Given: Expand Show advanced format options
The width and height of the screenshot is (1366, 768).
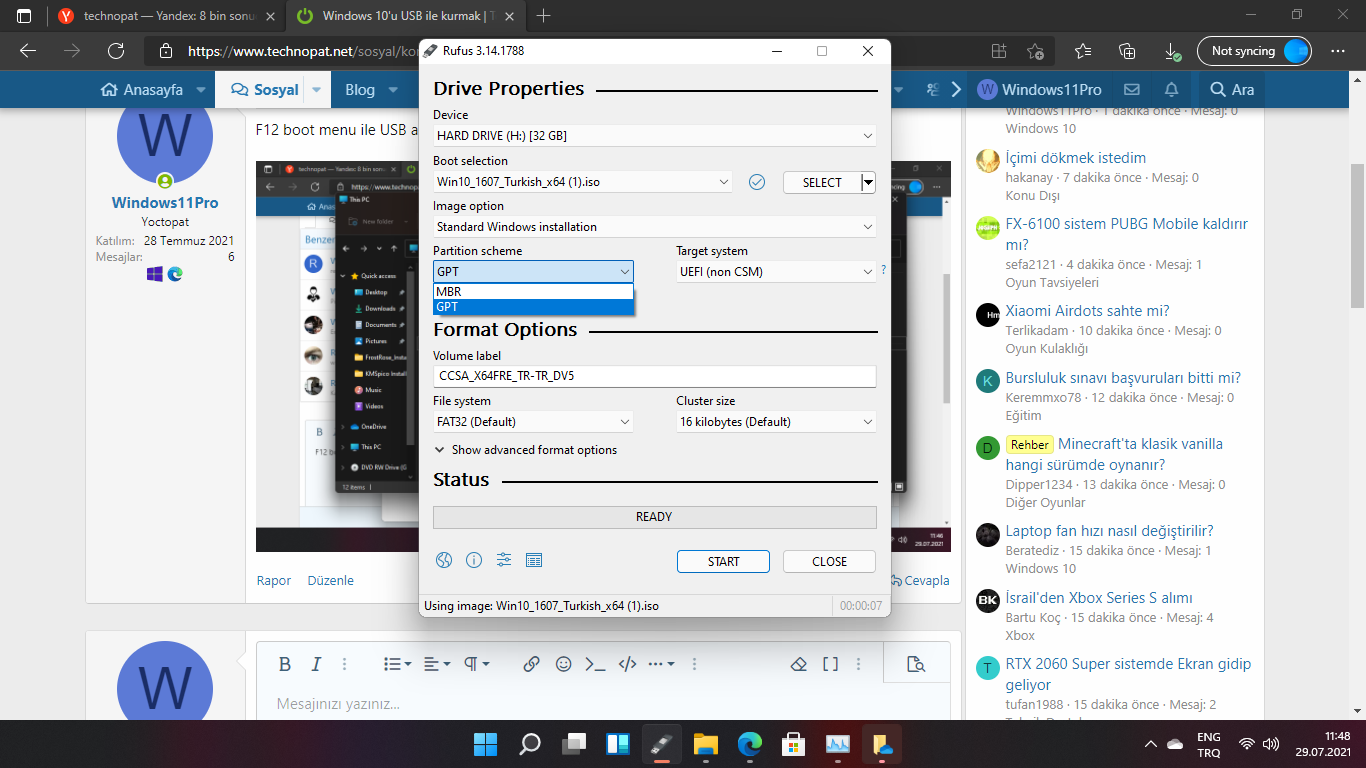Looking at the screenshot, I should click(x=526, y=450).
